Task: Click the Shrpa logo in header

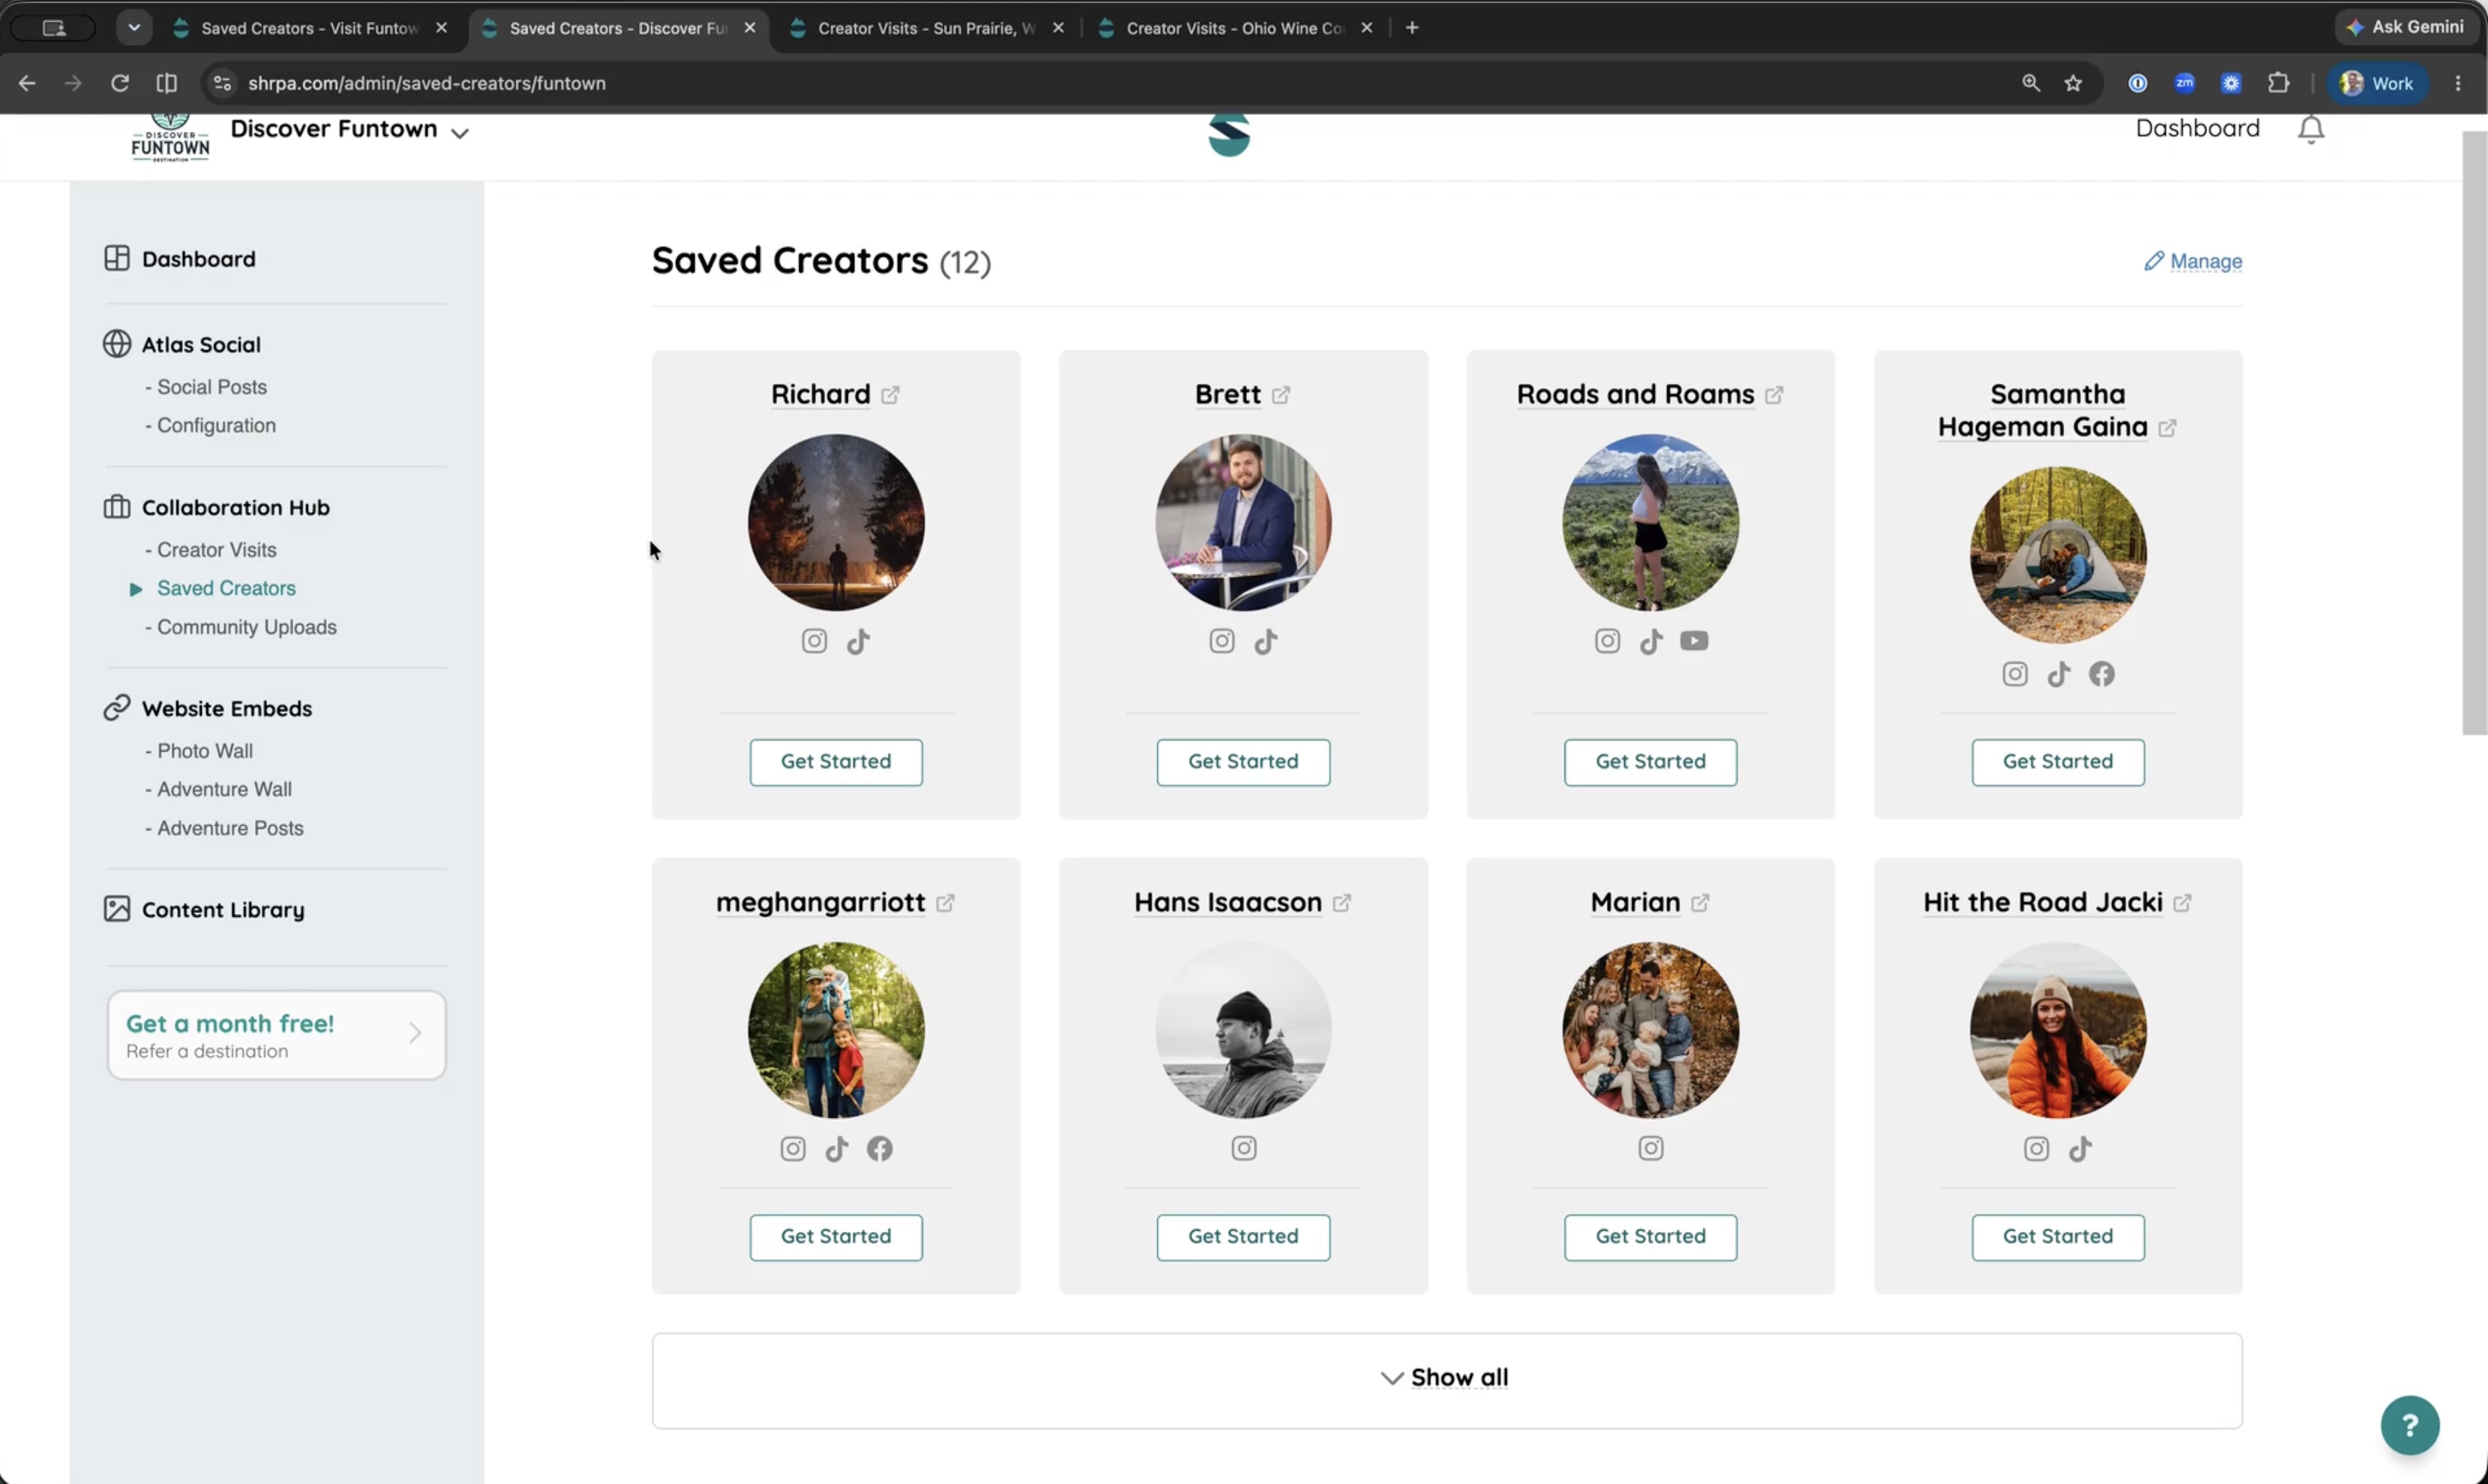Action: (x=1229, y=134)
